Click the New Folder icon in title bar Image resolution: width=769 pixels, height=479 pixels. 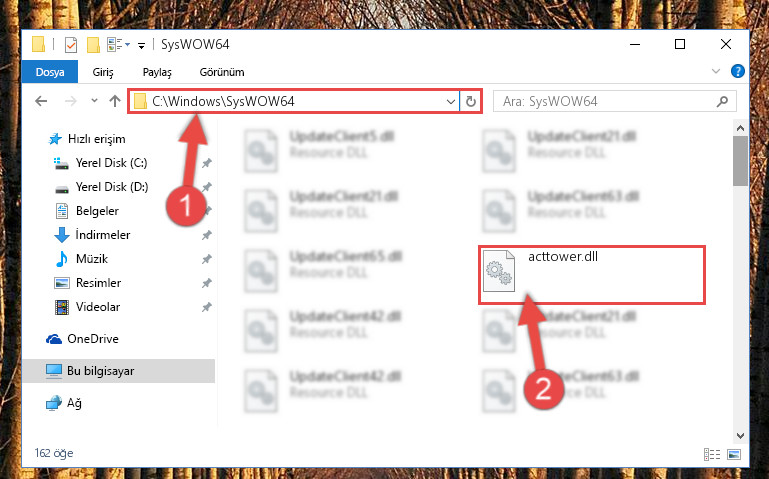[x=93, y=45]
